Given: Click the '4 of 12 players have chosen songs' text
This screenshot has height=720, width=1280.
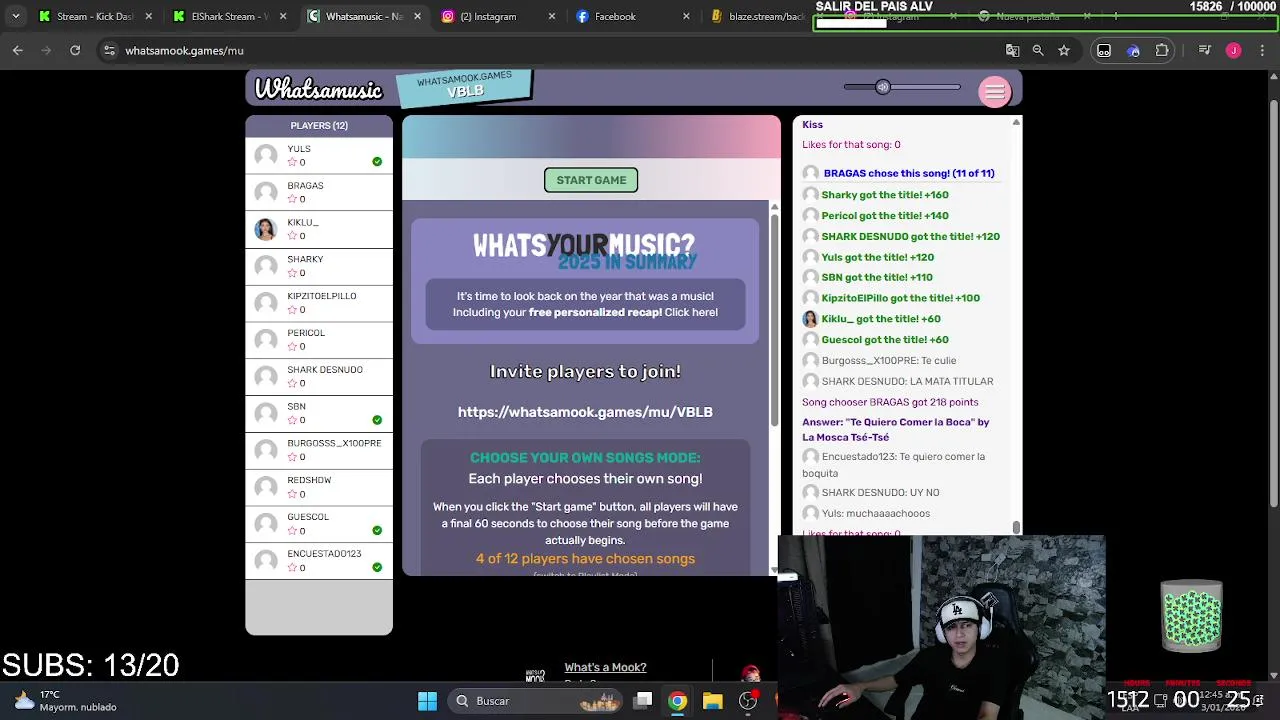Looking at the screenshot, I should (x=585, y=559).
